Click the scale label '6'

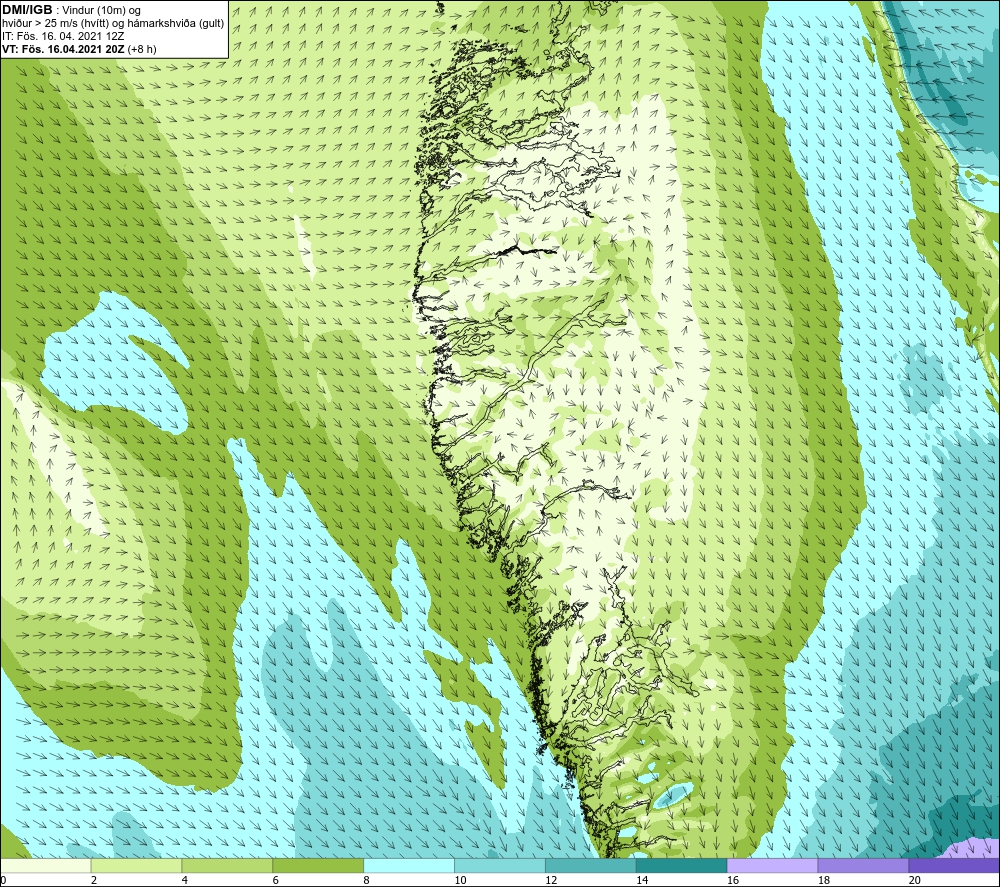click(x=276, y=880)
